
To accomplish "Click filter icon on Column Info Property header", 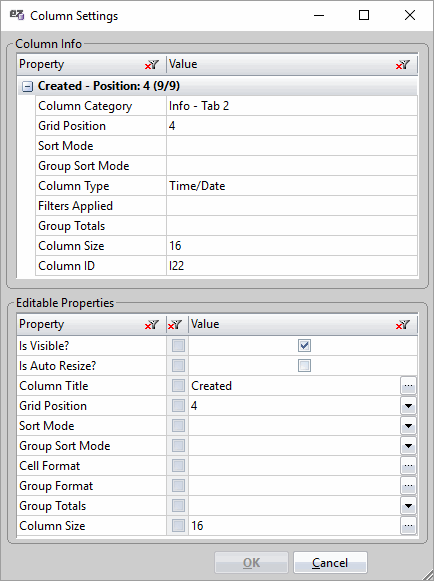I will click(152, 65).
